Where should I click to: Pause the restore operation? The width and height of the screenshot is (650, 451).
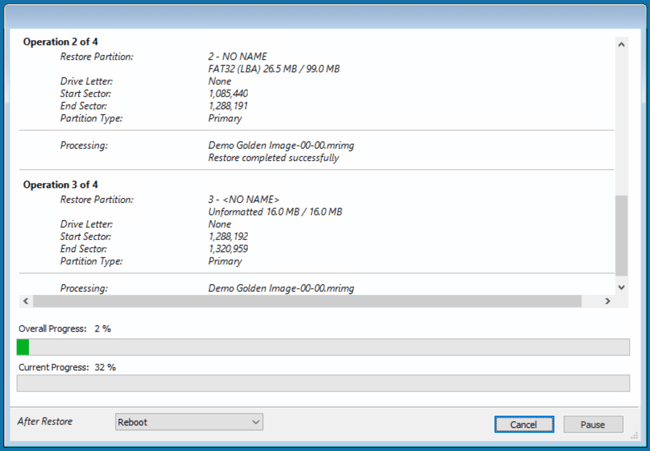592,424
